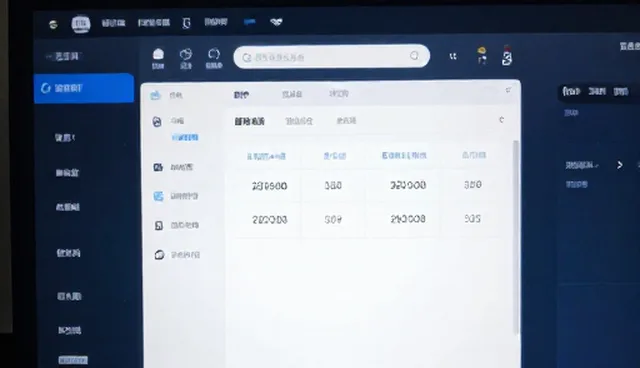Click the vertical scrollbar beside the table

point(516,237)
